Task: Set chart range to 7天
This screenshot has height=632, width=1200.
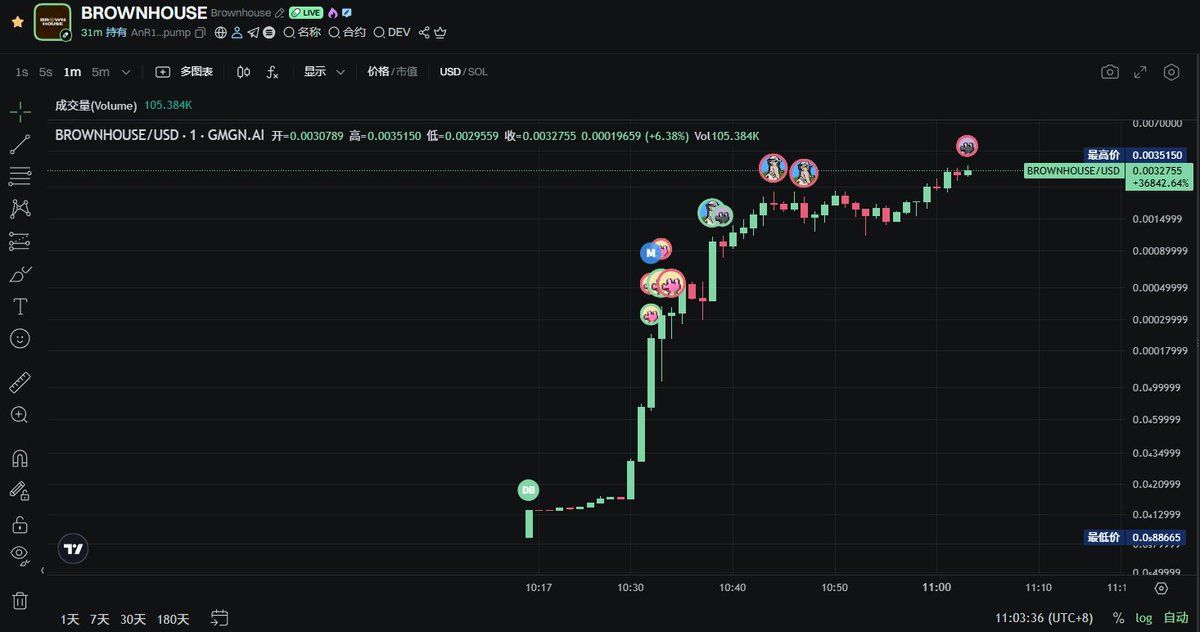Action: click(x=100, y=619)
